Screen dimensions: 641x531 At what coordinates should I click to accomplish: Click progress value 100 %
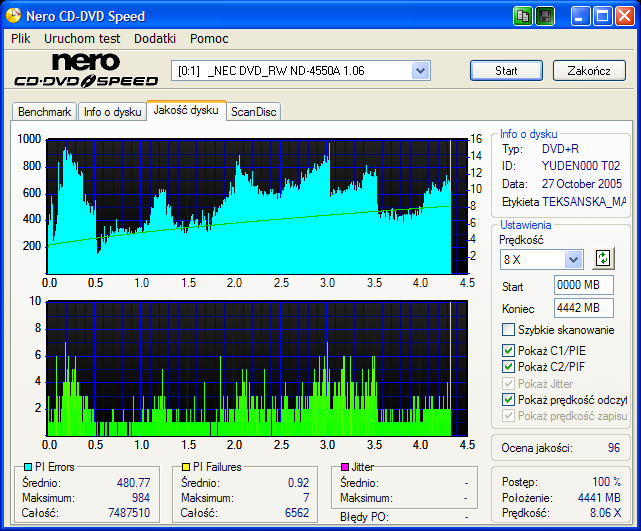[606, 482]
